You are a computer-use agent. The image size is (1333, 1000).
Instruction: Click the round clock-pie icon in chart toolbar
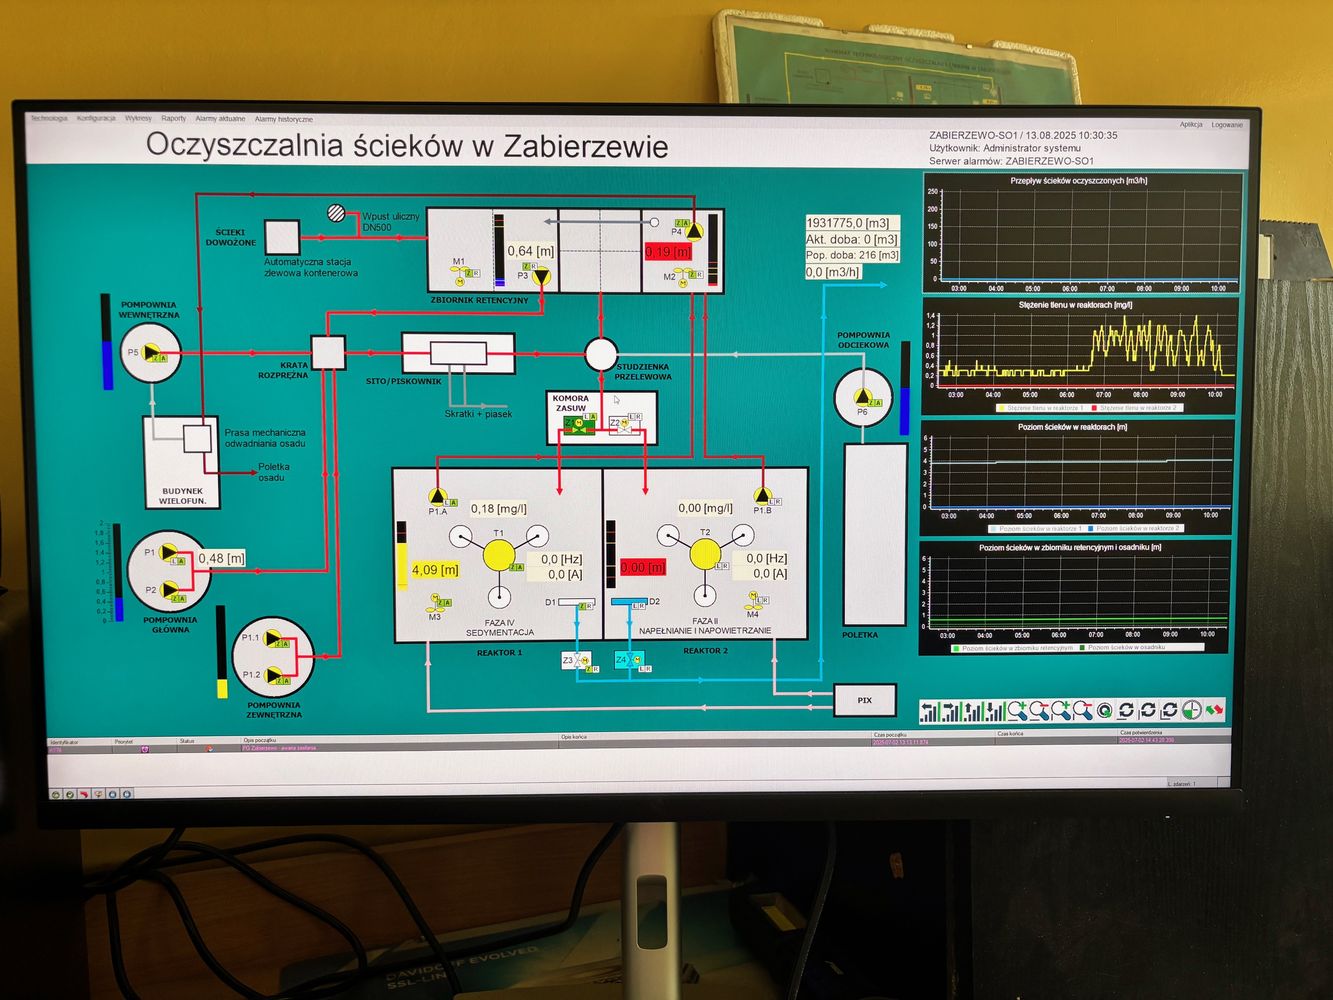tap(1191, 710)
